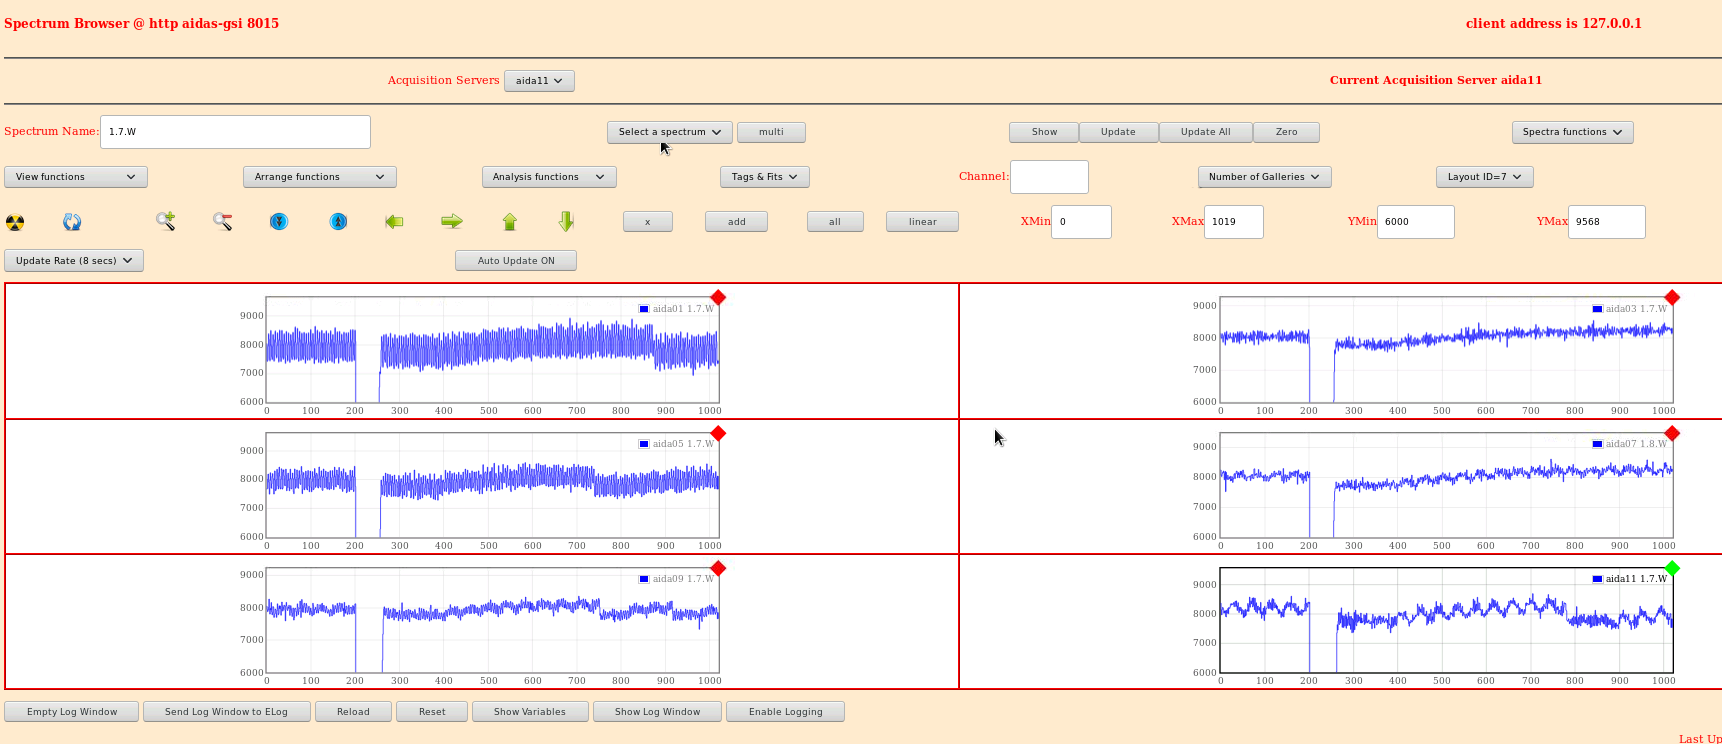Open the View functions menu
1722x744 pixels.
pos(76,177)
